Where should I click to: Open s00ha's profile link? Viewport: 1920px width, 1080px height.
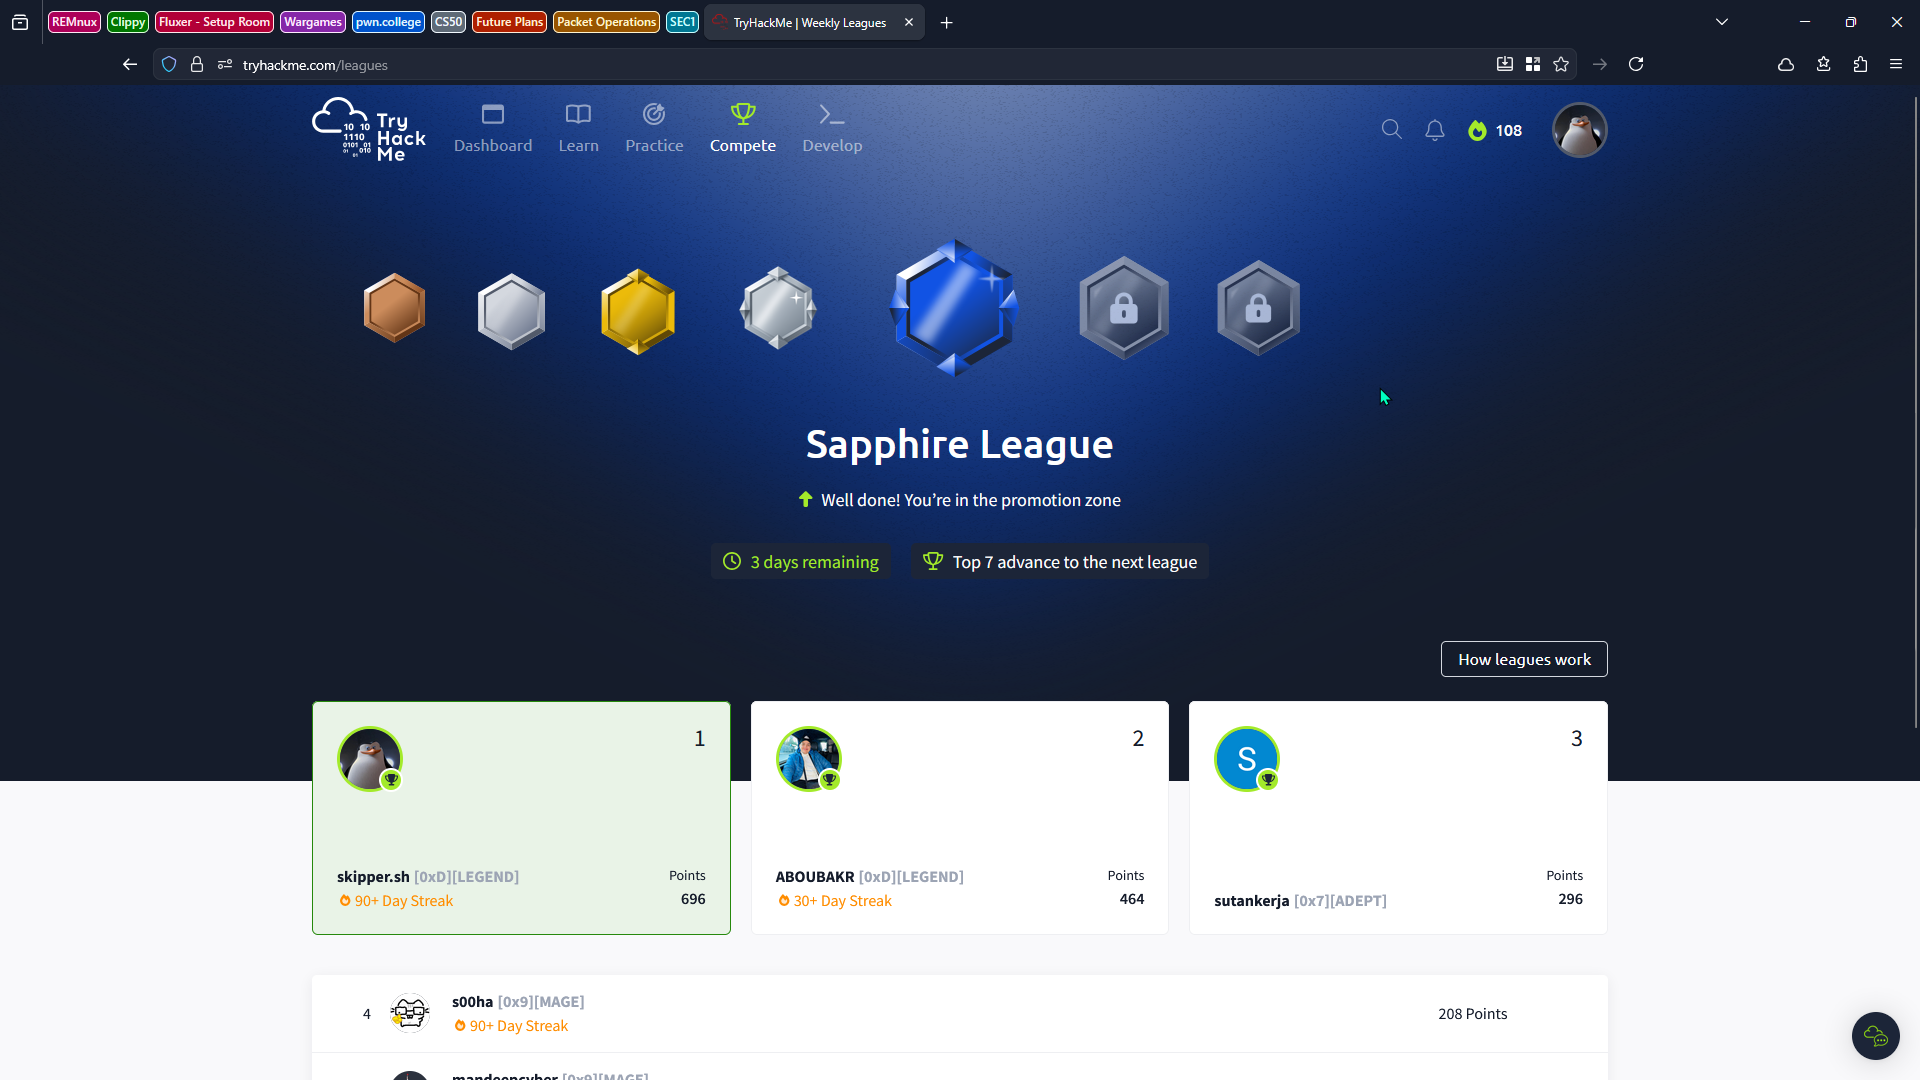(x=472, y=1001)
